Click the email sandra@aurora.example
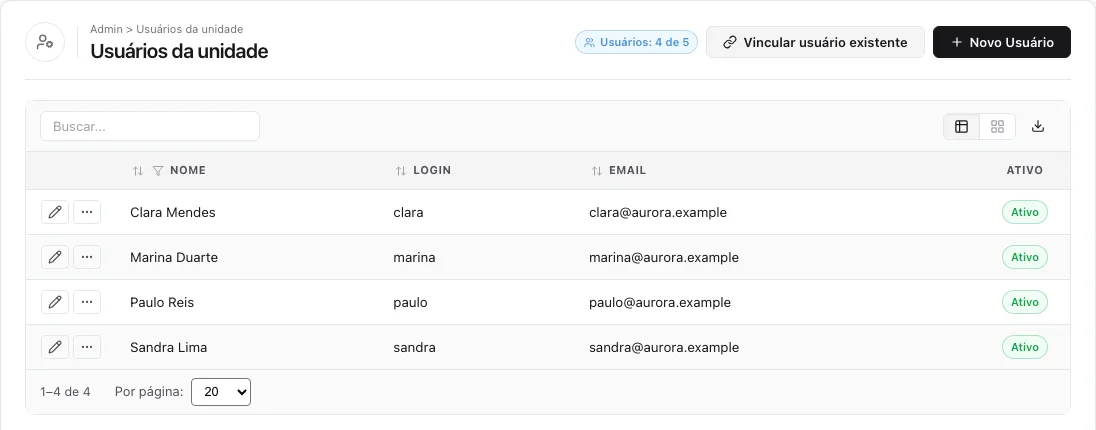This screenshot has width=1096, height=430. tap(664, 347)
